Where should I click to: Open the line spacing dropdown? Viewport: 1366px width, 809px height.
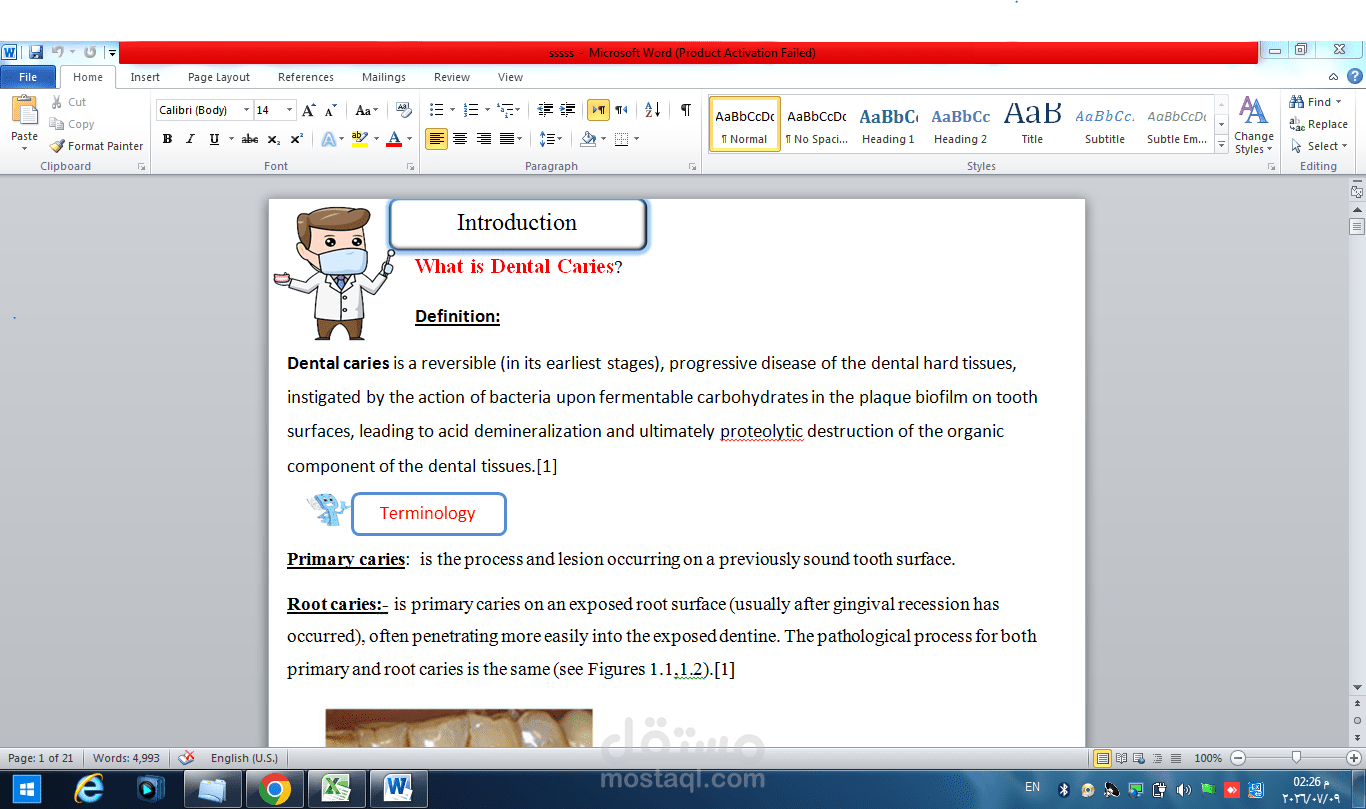point(551,139)
